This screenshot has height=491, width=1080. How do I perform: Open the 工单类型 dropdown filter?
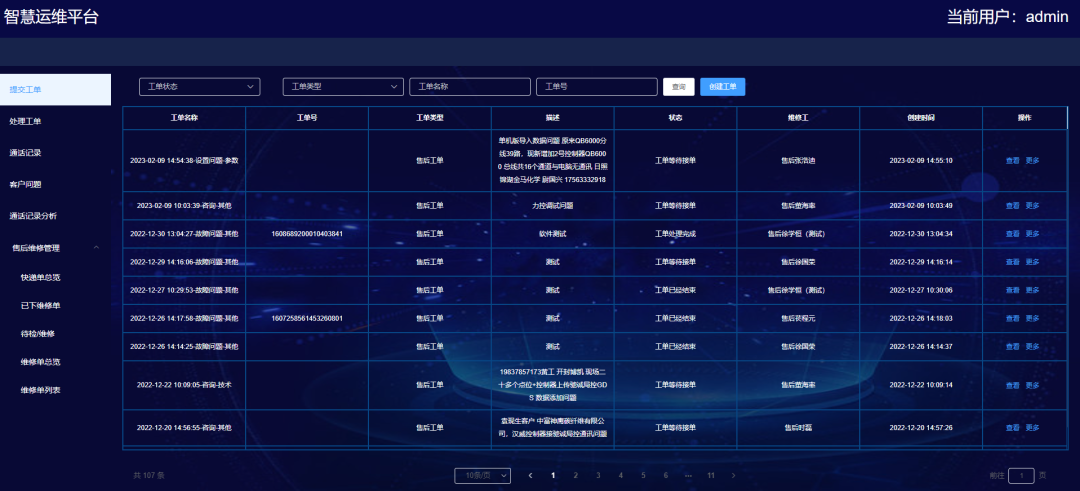click(342, 87)
